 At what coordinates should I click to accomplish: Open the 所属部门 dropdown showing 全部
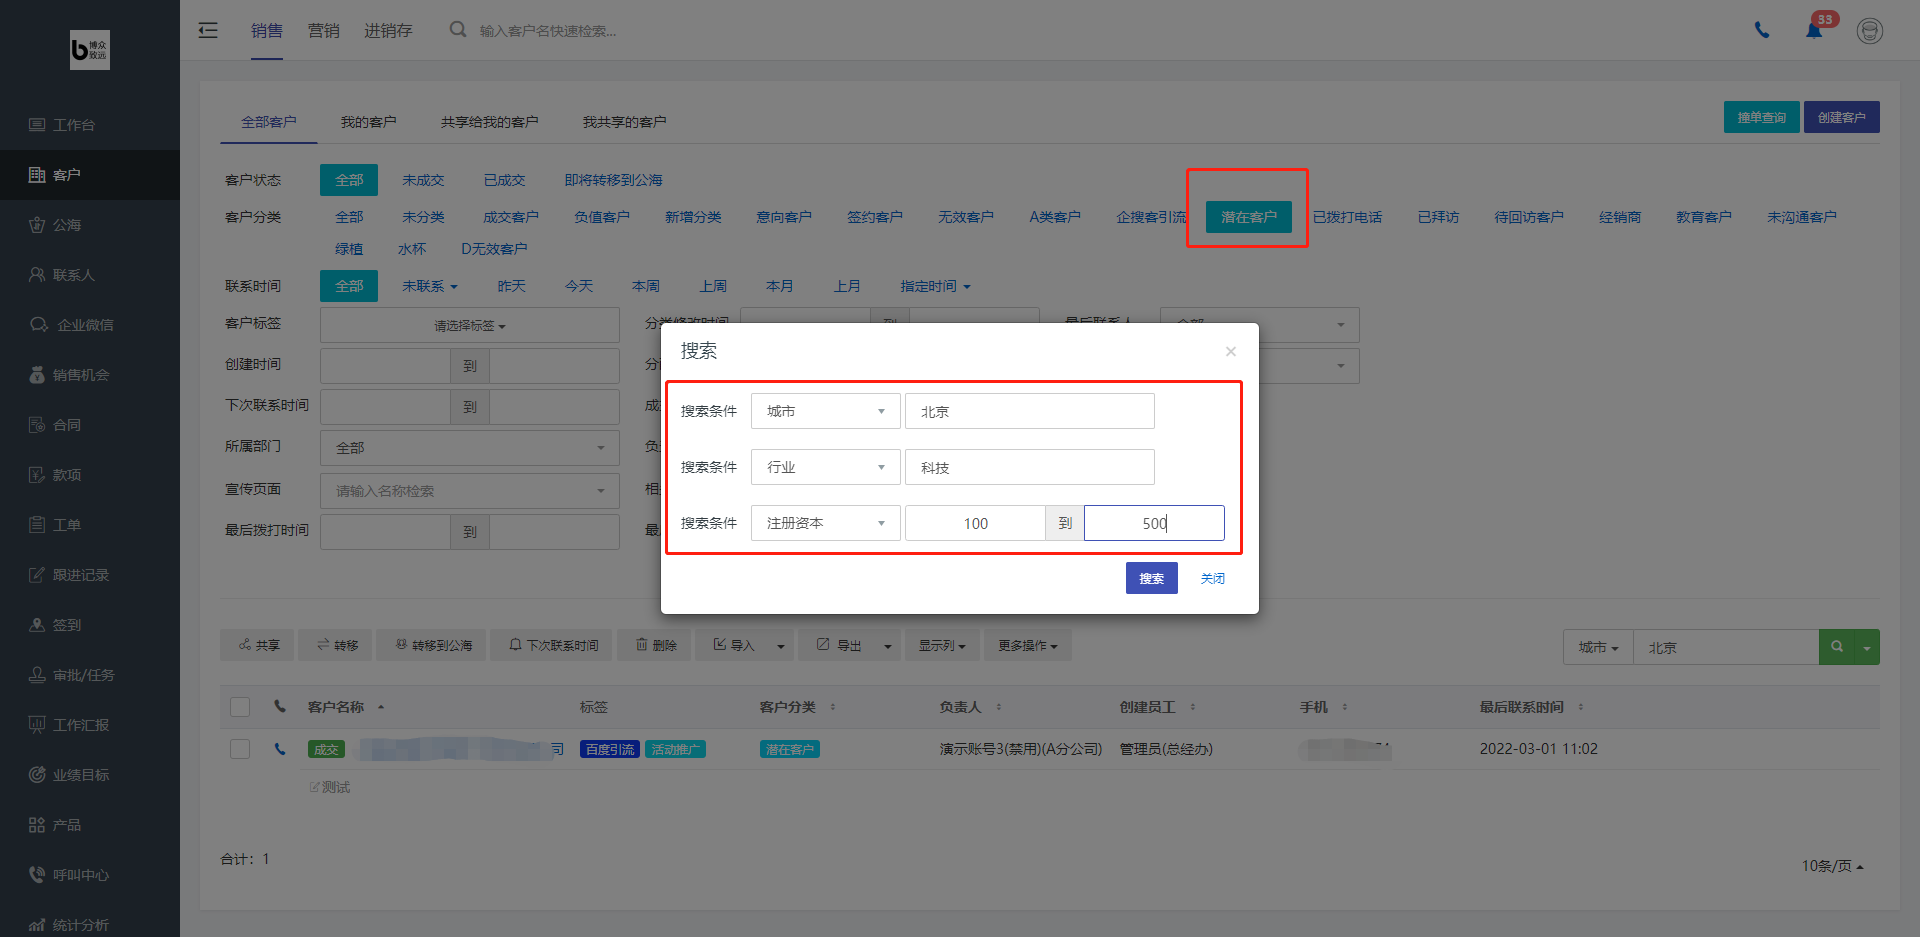pyautogui.click(x=470, y=448)
